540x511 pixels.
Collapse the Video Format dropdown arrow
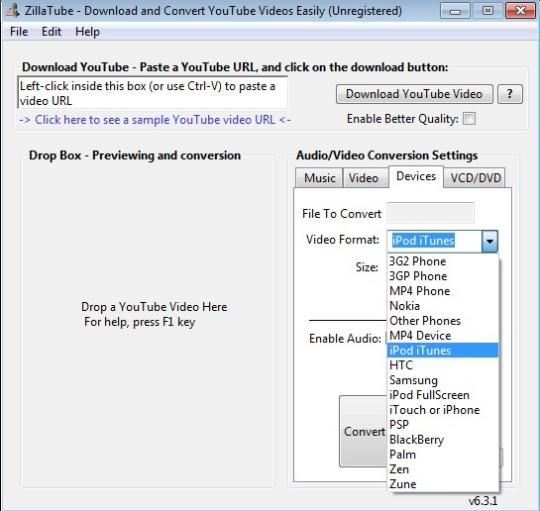pyautogui.click(x=490, y=241)
